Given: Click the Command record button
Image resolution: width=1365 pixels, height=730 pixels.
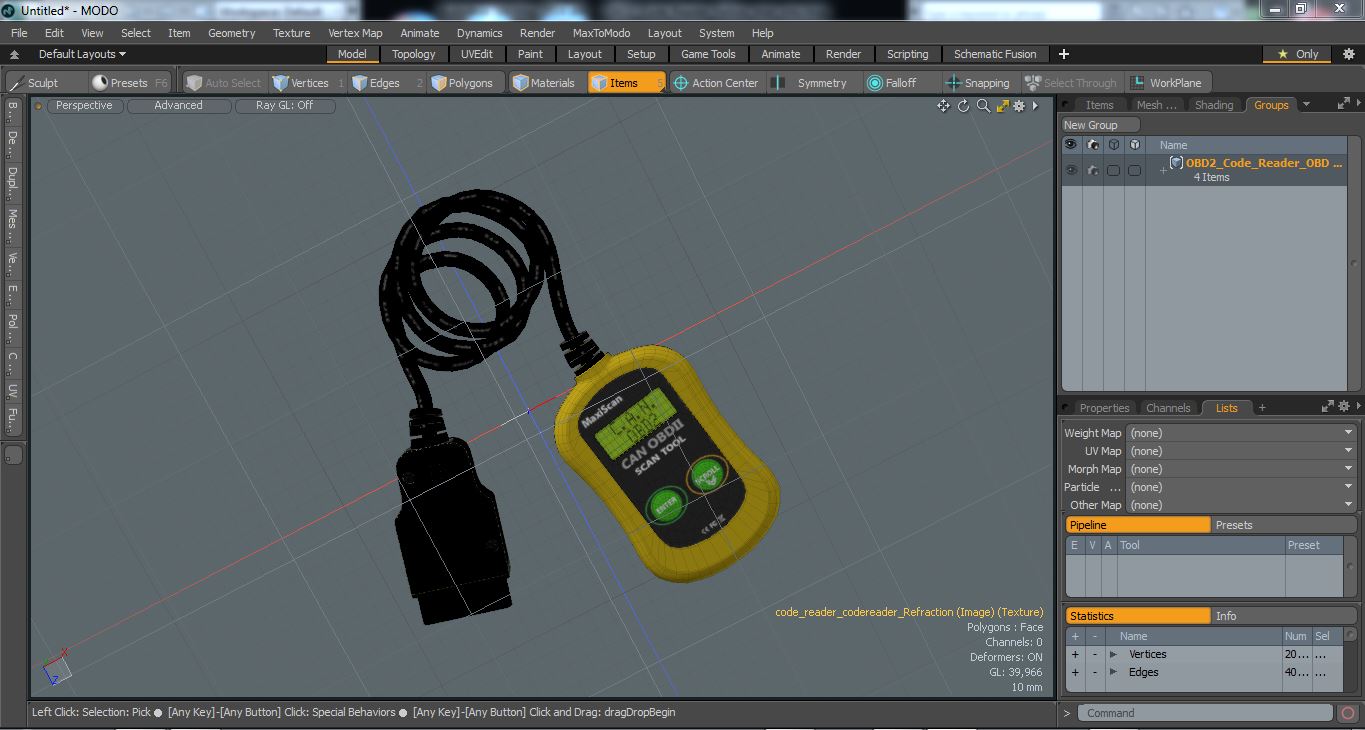Looking at the screenshot, I should (1348, 713).
